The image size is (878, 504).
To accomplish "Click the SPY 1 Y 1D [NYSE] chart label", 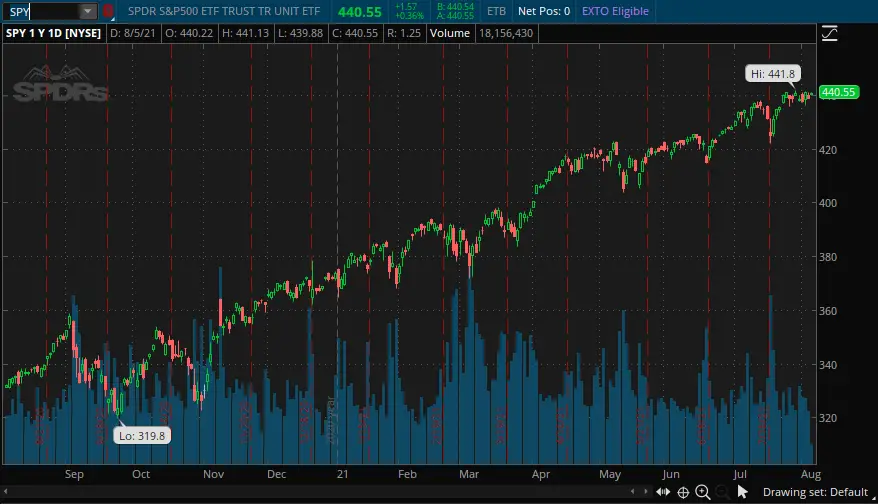I will 53,33.
